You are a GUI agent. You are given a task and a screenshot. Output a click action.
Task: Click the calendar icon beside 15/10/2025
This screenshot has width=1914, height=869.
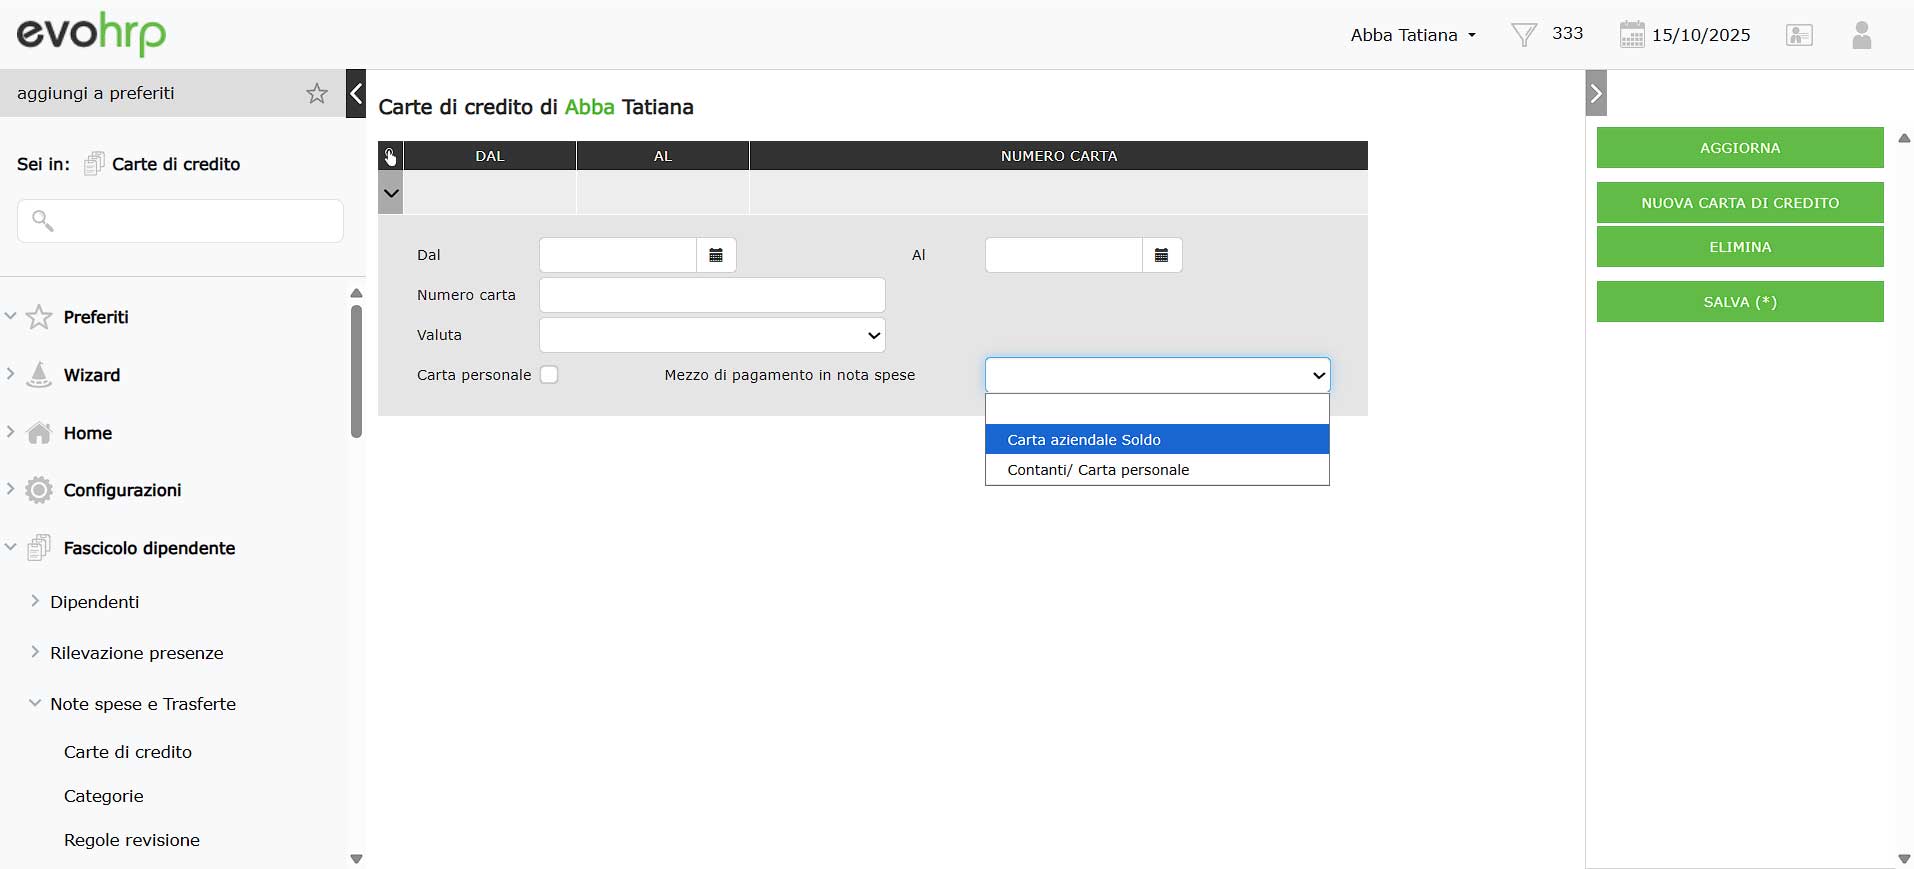pos(1631,35)
